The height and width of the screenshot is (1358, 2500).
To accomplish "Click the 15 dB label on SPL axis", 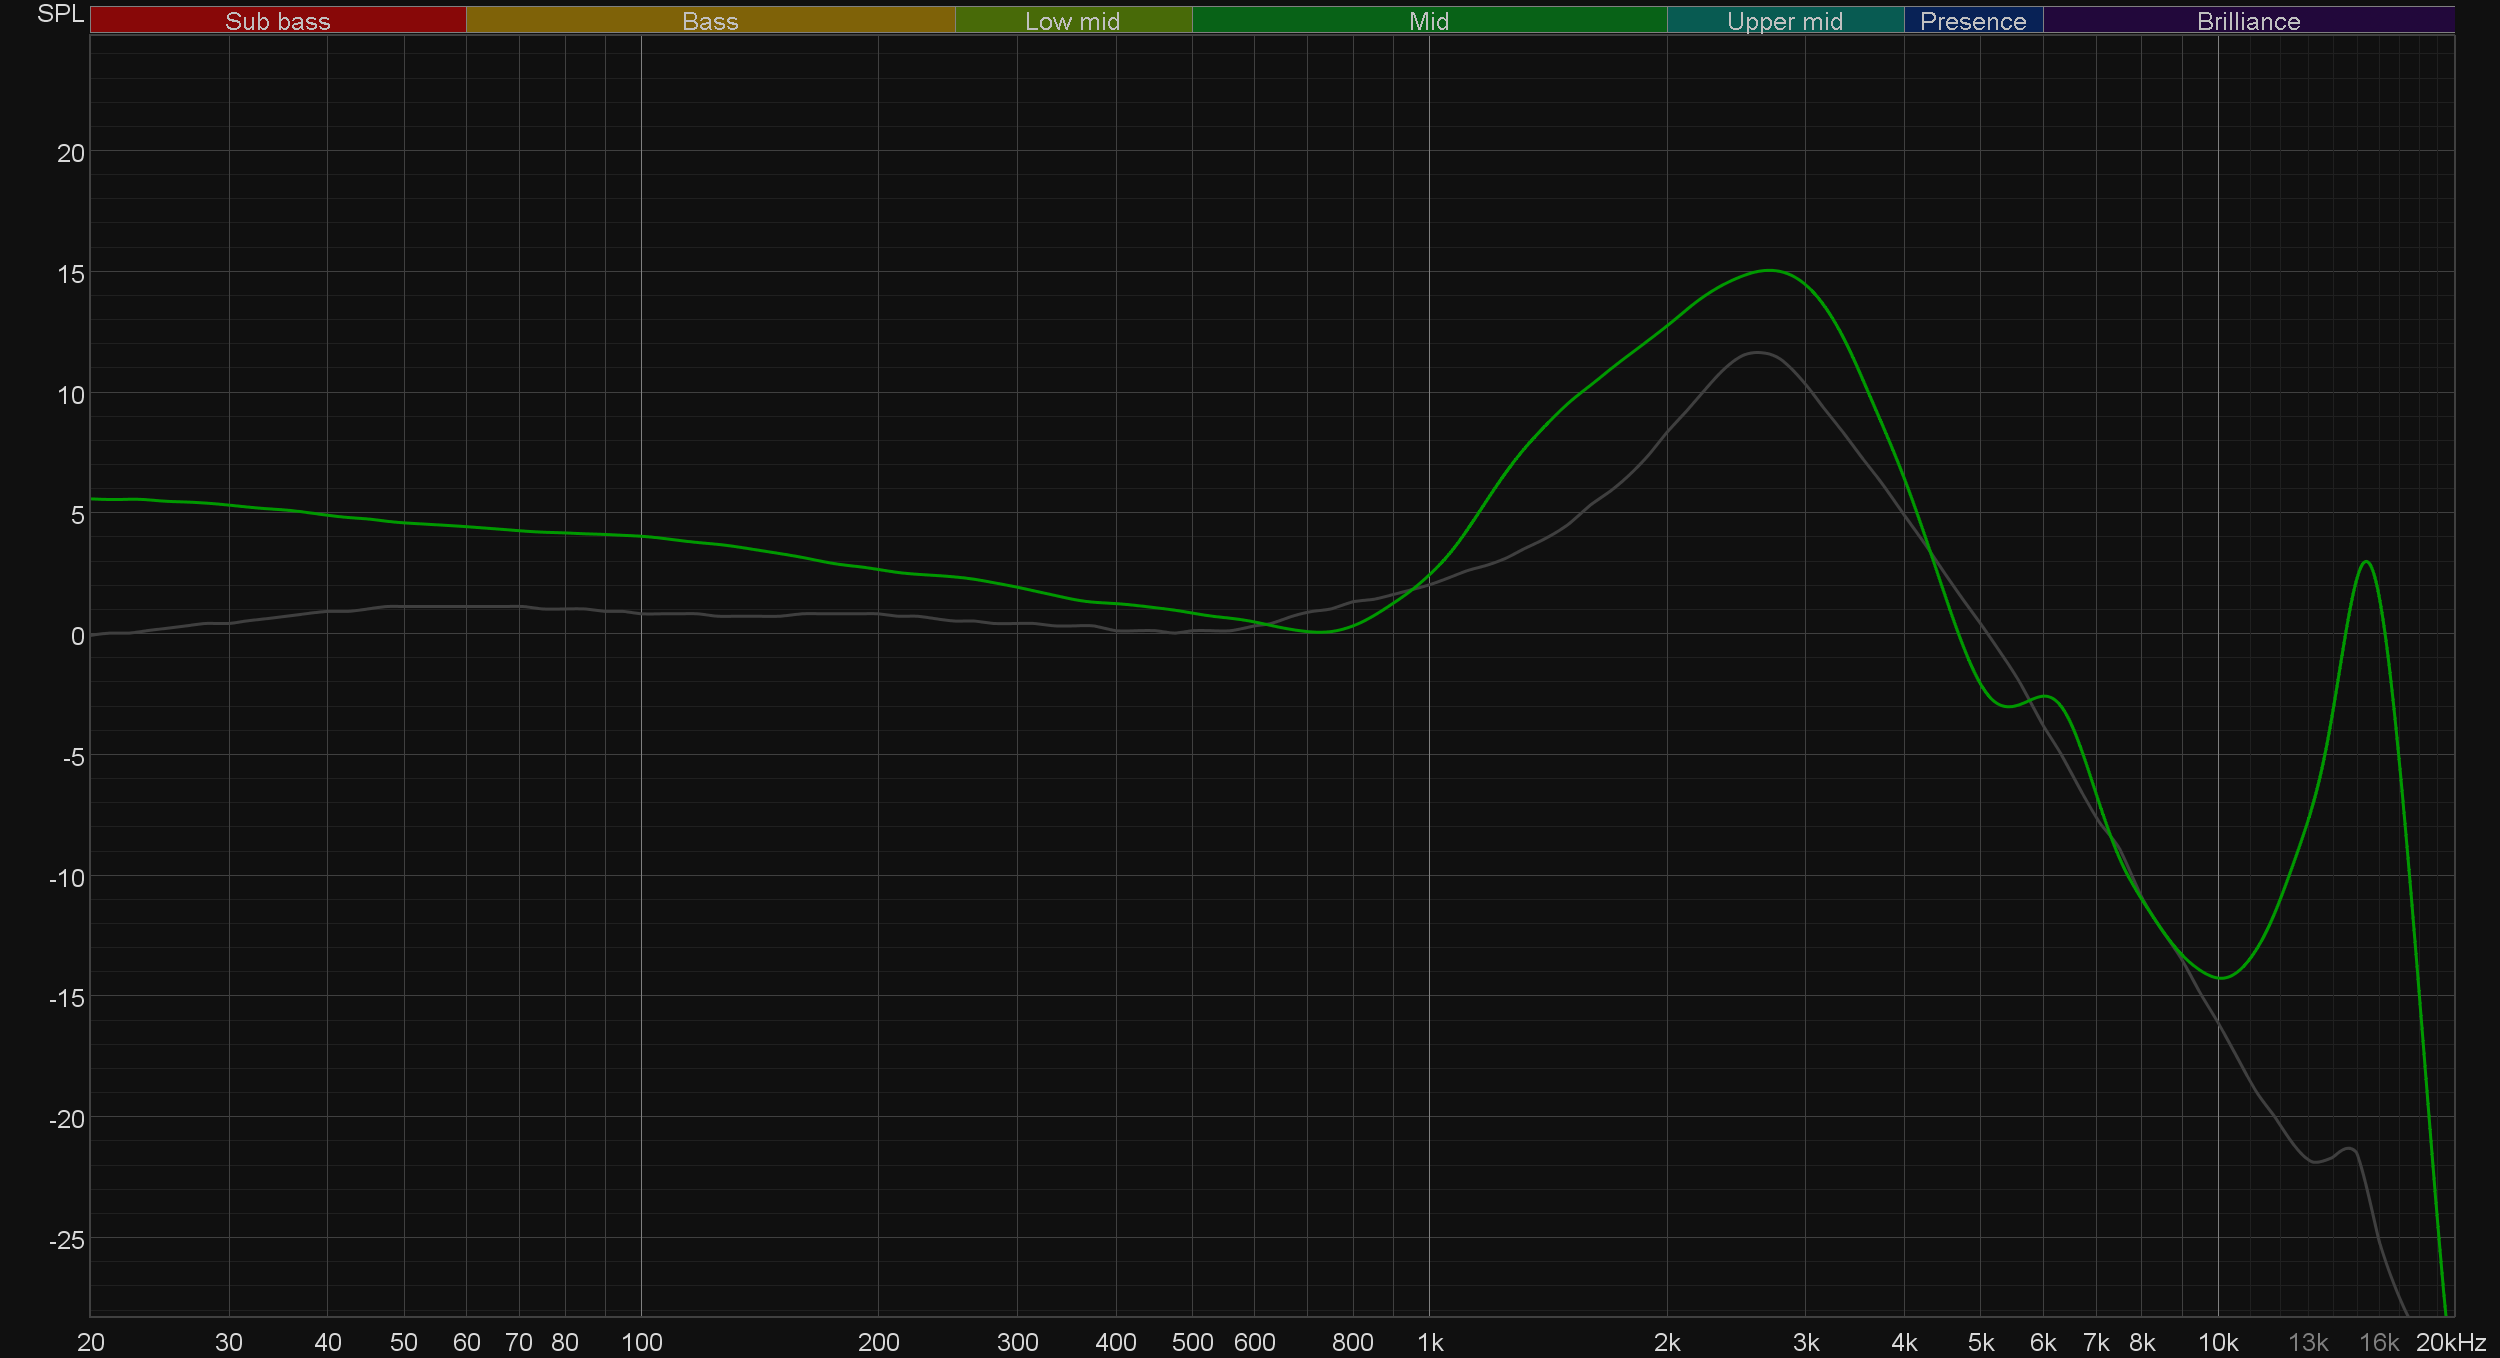I will (70, 274).
